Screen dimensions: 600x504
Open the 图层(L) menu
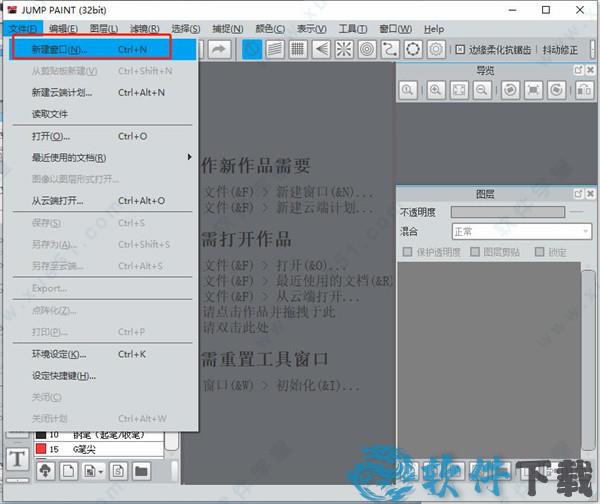[104, 29]
